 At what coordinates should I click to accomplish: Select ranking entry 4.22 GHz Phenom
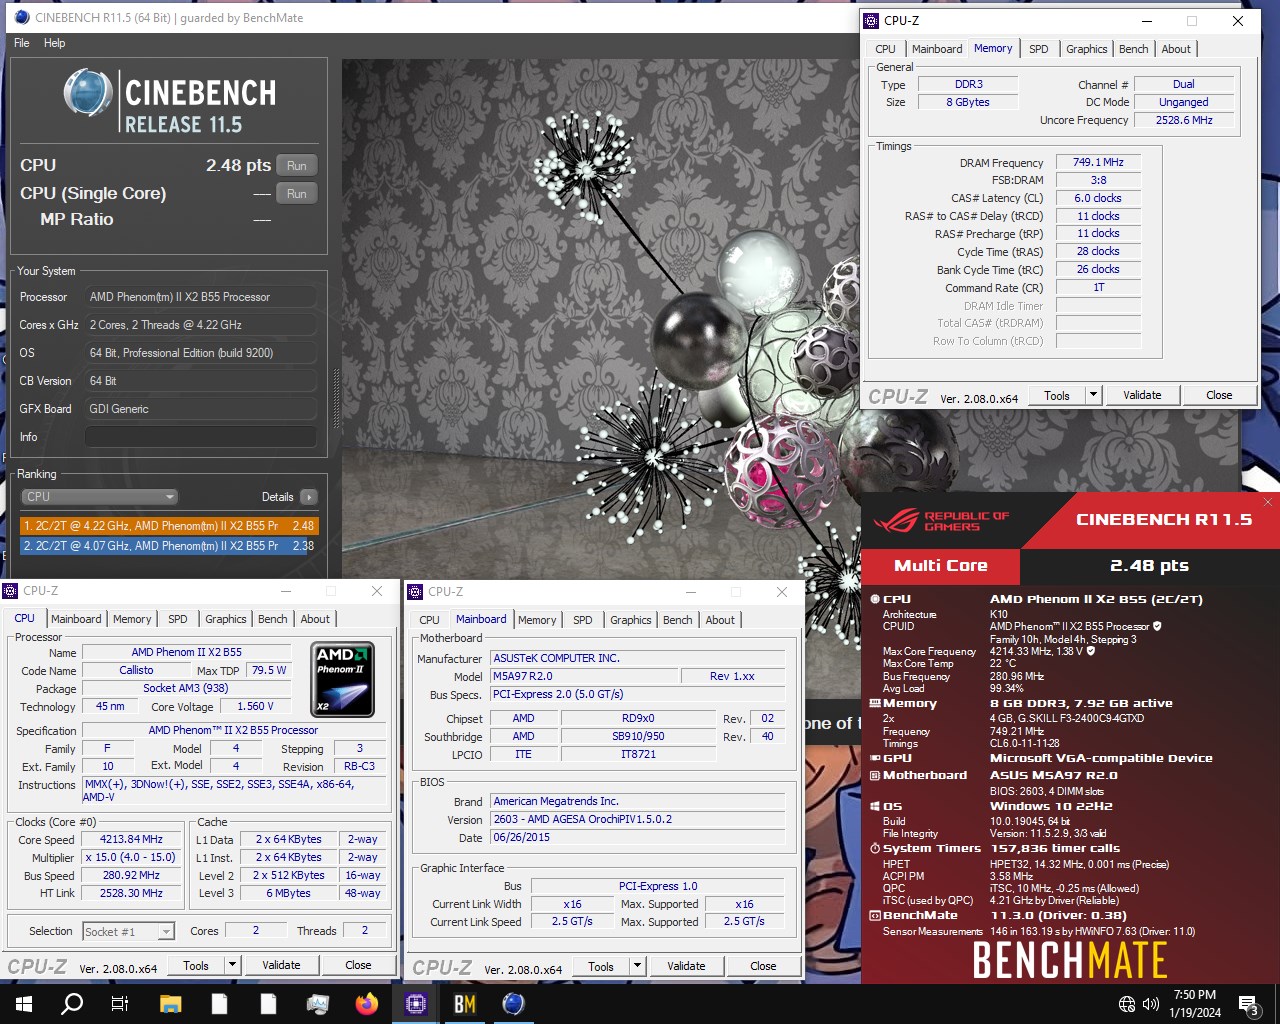pyautogui.click(x=169, y=525)
